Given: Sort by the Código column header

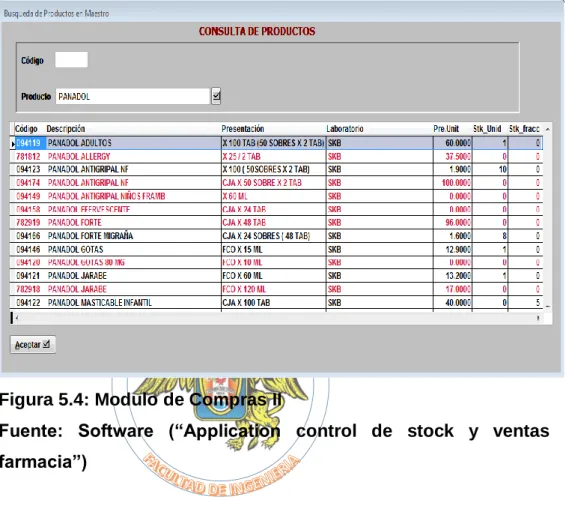Looking at the screenshot, I should coord(26,129).
